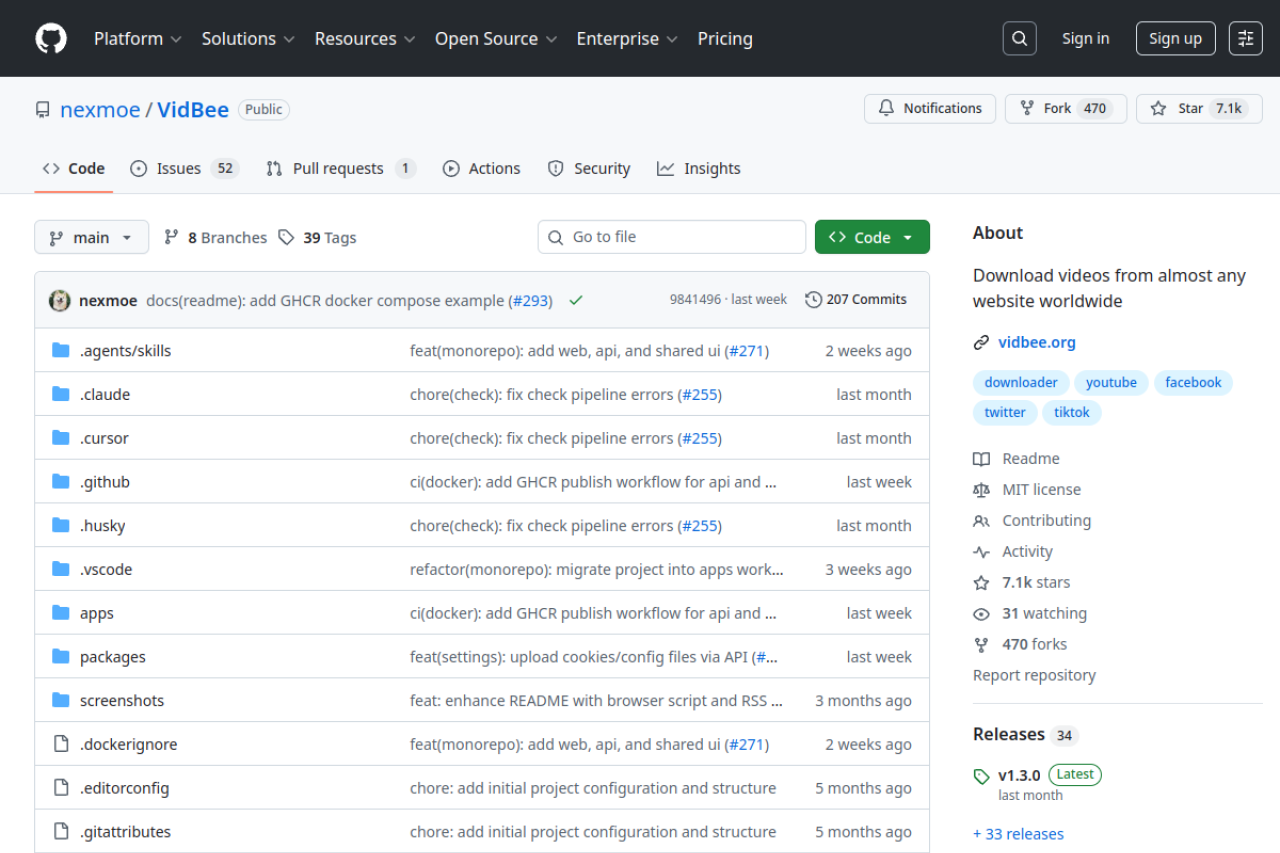Expand the green Code dropdown
This screenshot has height=853, width=1280.
872,237
